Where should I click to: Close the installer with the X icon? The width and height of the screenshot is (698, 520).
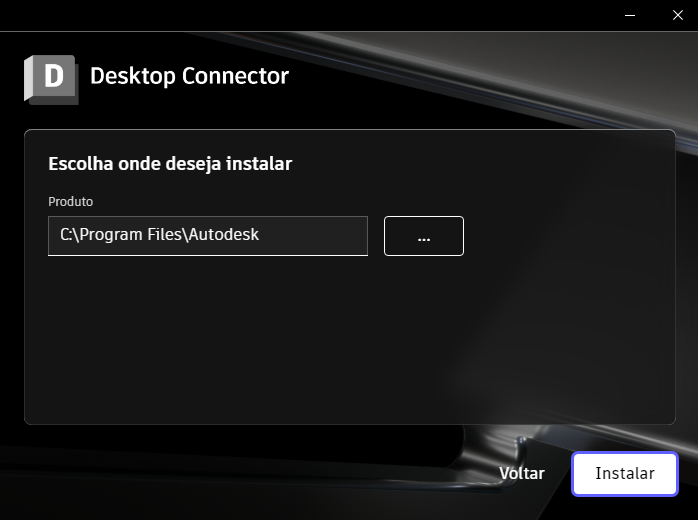coord(678,15)
